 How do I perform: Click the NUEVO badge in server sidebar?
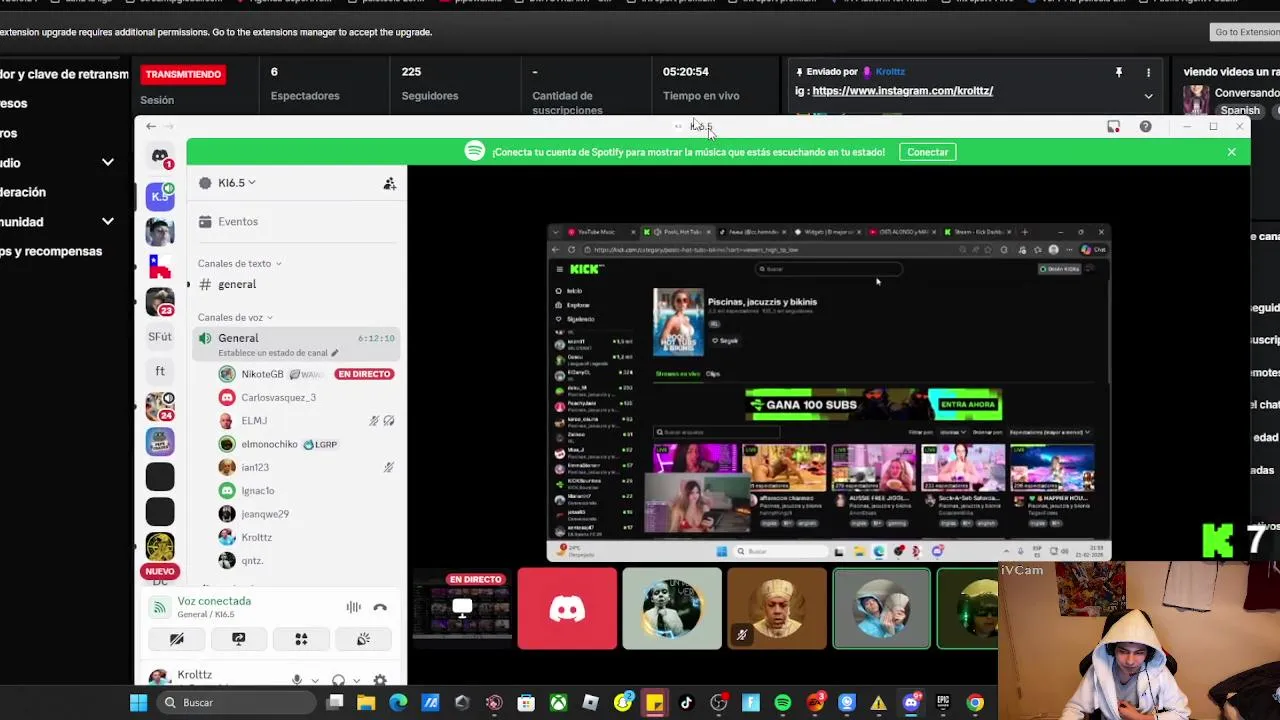(160, 571)
